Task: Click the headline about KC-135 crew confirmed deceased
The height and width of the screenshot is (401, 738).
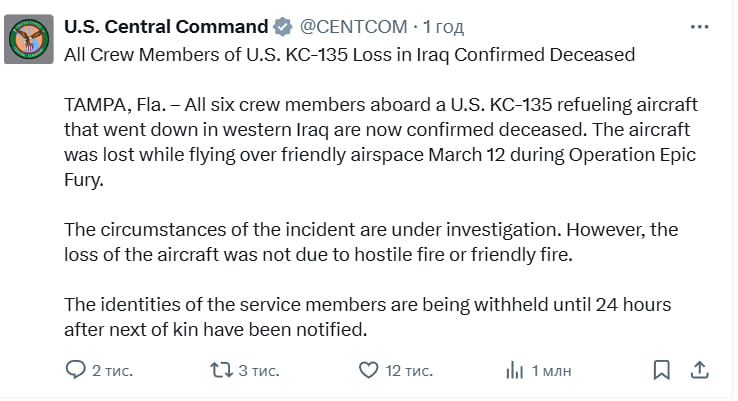Action: point(349,54)
